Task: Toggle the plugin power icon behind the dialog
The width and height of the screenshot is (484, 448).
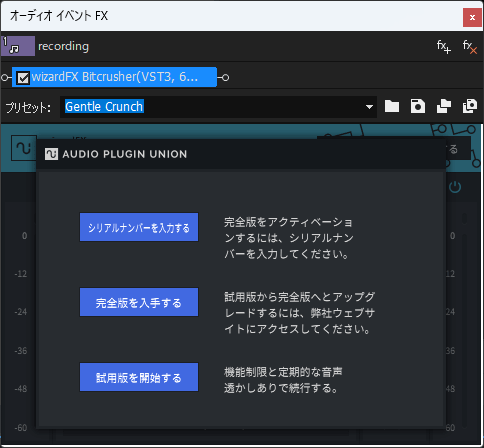Action: click(455, 187)
